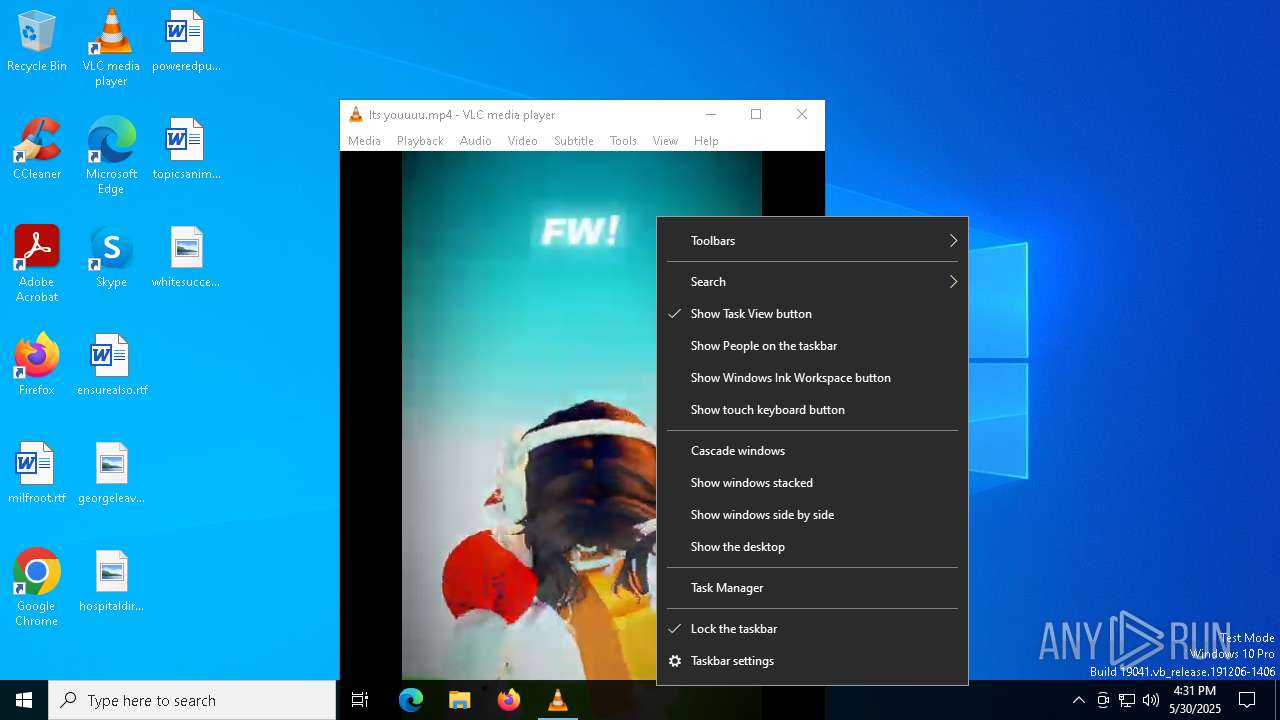
Task: Open the network status tray icon
Action: [x=1127, y=700]
